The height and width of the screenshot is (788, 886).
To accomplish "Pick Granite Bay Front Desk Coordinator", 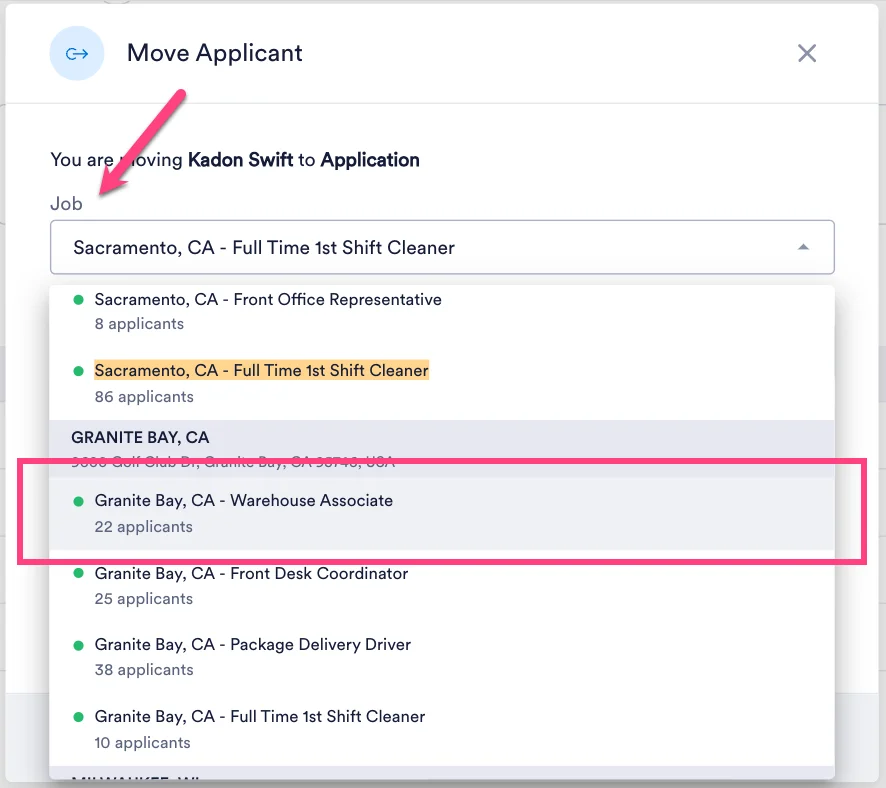I will (x=442, y=586).
